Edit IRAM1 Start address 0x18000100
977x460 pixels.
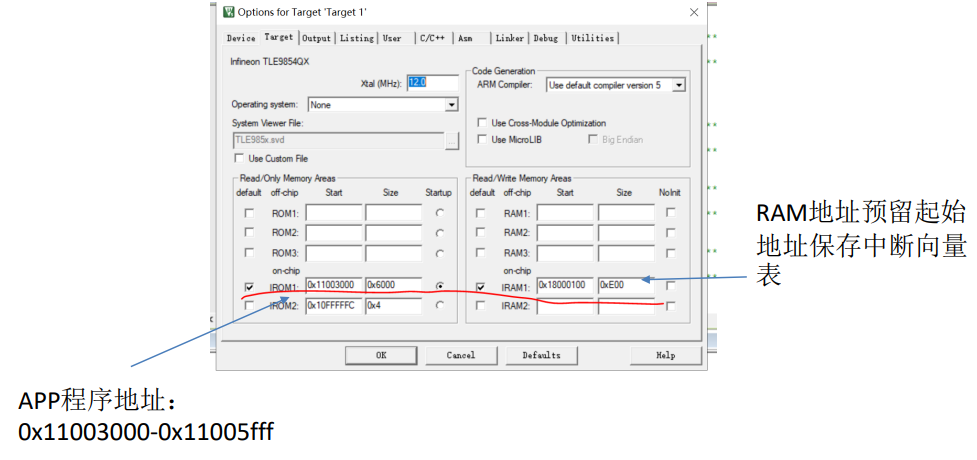(x=565, y=285)
